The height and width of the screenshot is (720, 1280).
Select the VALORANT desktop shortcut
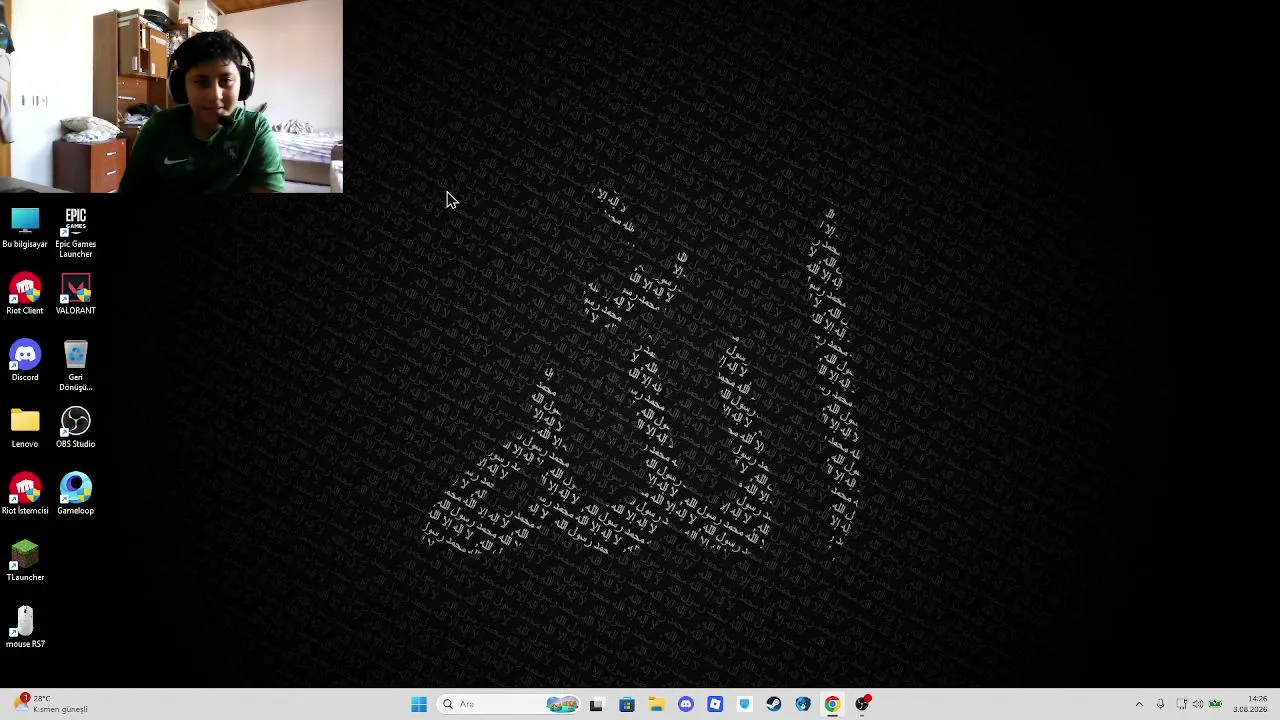76,295
